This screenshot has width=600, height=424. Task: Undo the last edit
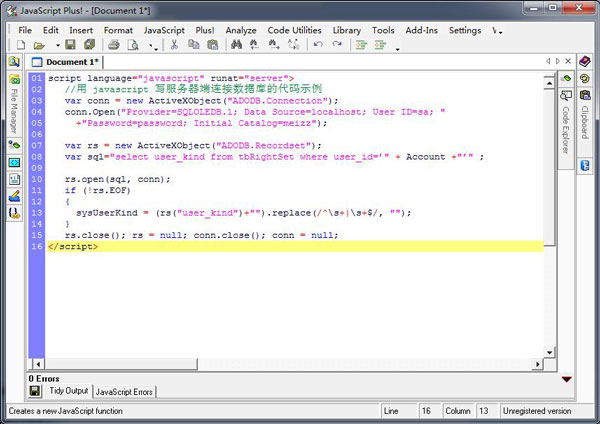point(318,44)
